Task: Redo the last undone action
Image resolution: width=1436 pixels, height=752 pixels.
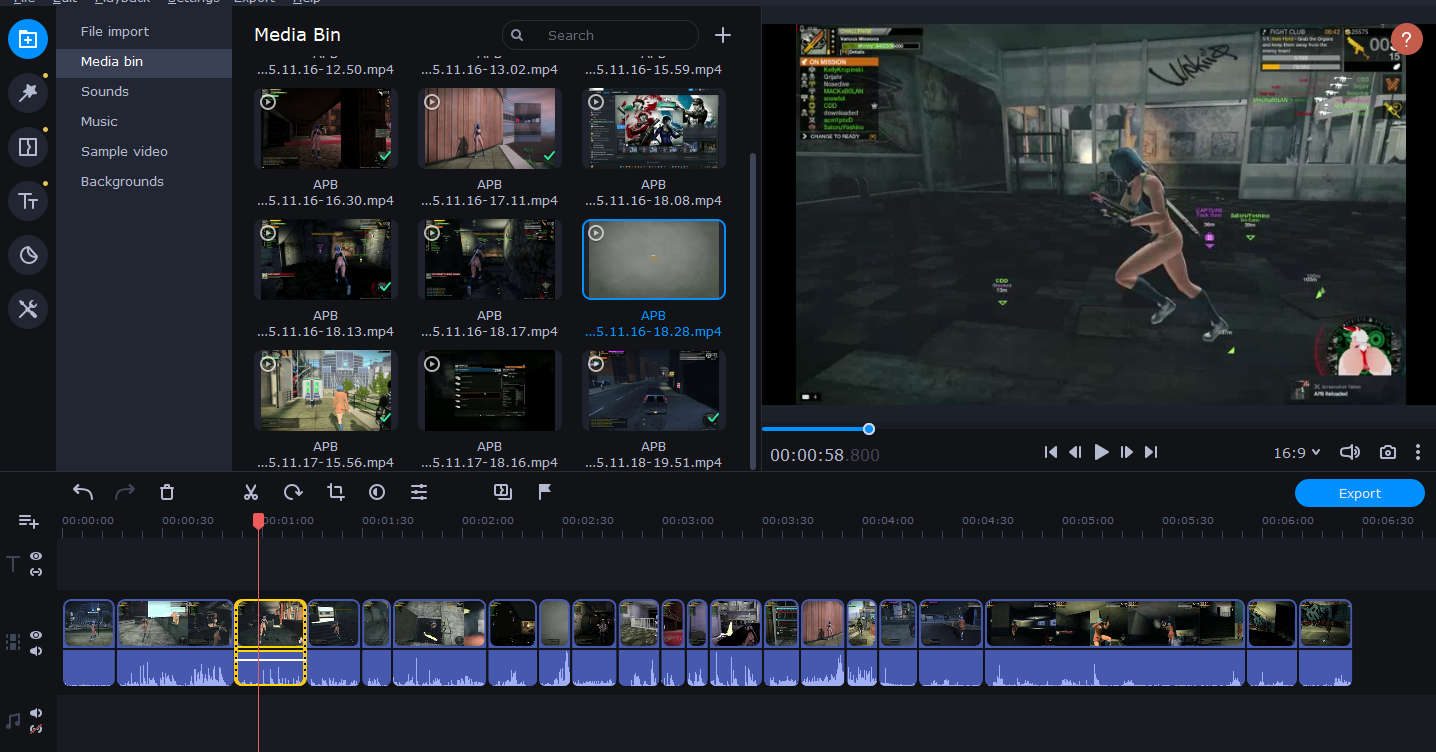Action: [125, 492]
